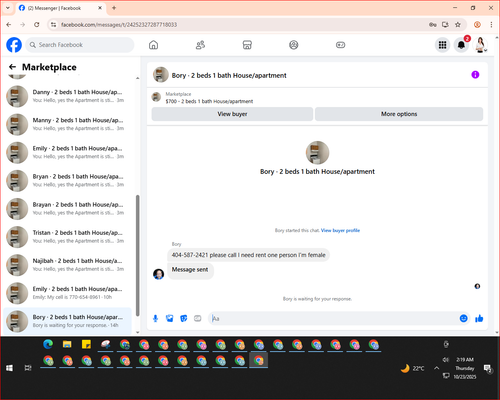Image resolution: width=500 pixels, height=400 pixels.
Task: Click the View buyer button
Action: click(x=232, y=114)
